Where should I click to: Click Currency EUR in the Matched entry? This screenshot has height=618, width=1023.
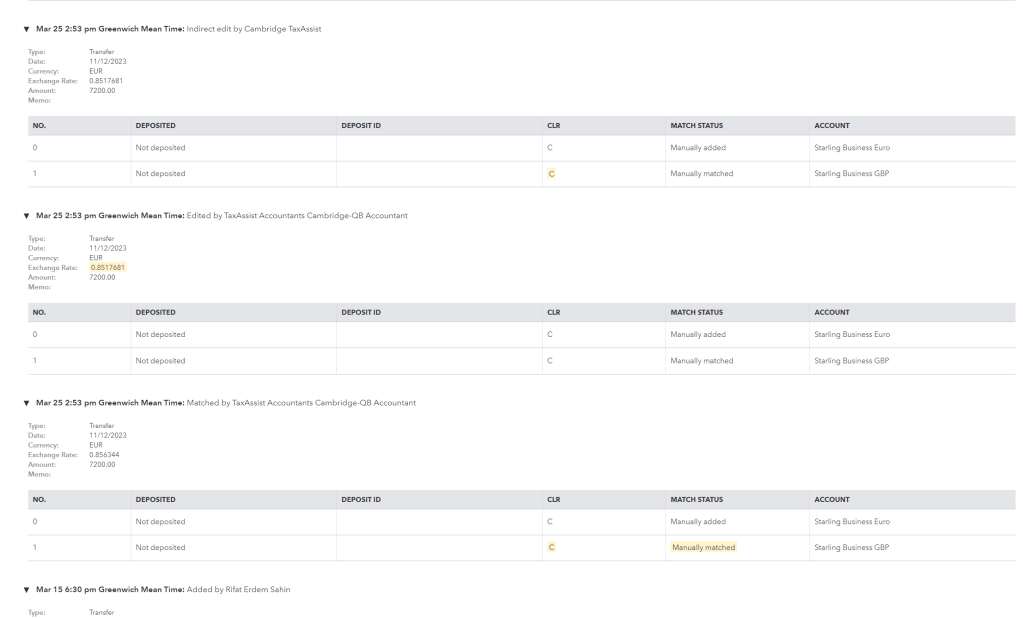point(96,445)
